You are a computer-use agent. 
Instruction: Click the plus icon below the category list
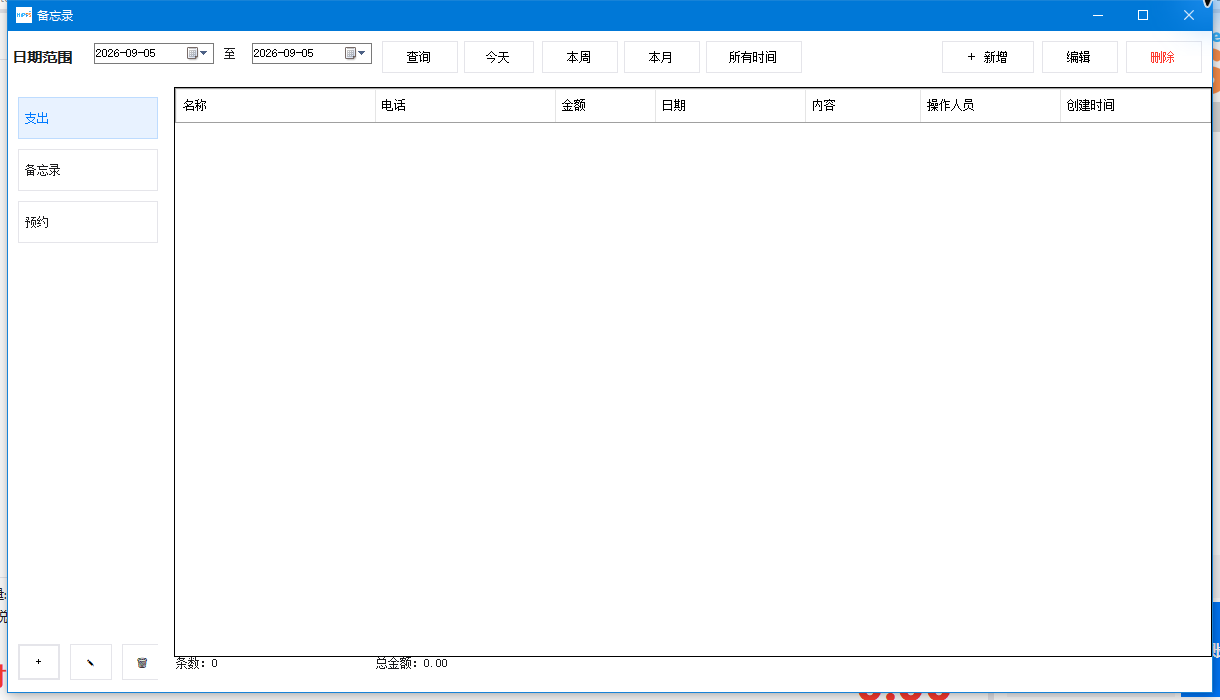[x=39, y=662]
